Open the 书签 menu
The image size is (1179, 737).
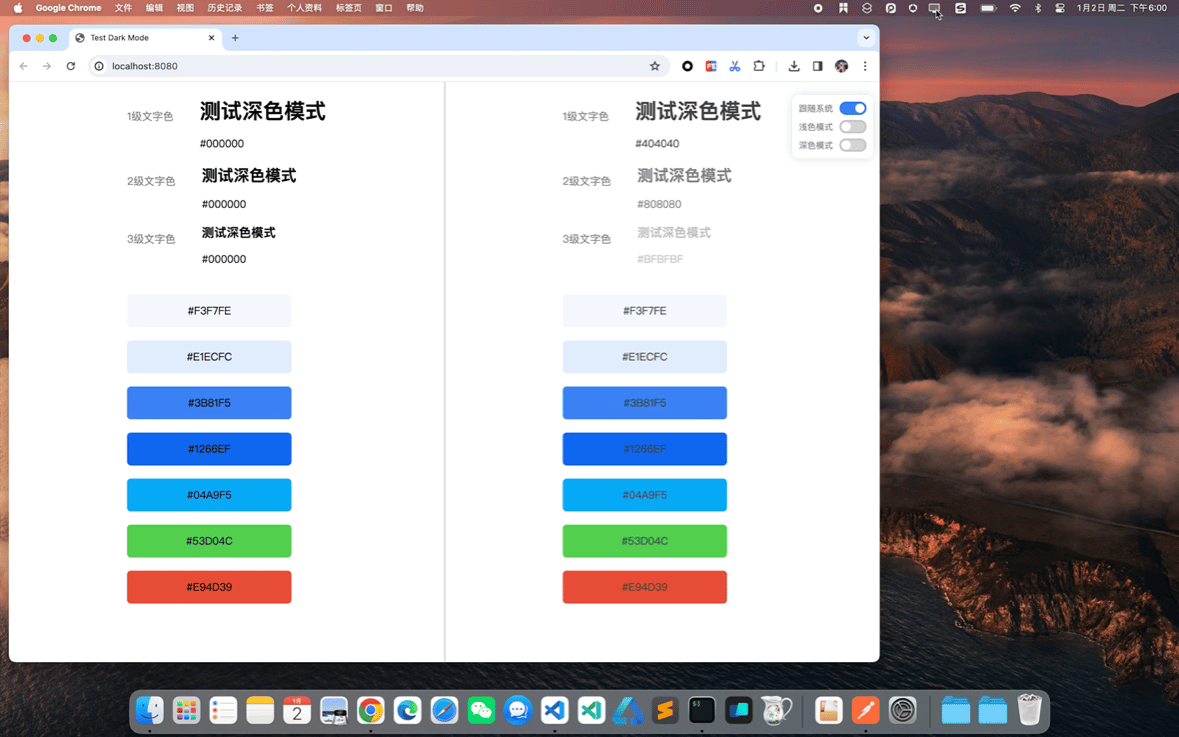click(x=265, y=8)
